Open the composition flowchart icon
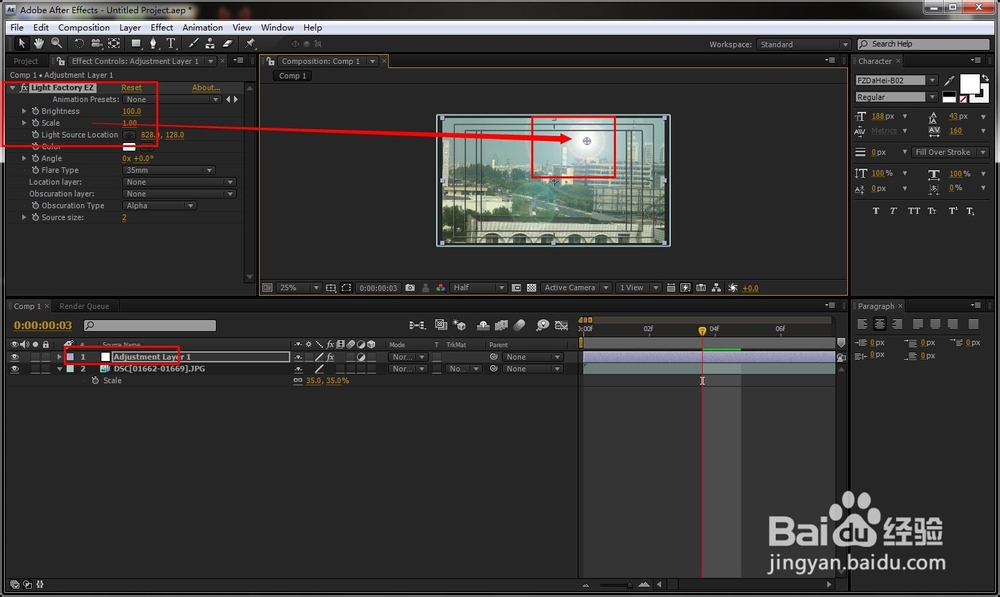The image size is (1000, 597). click(716, 288)
